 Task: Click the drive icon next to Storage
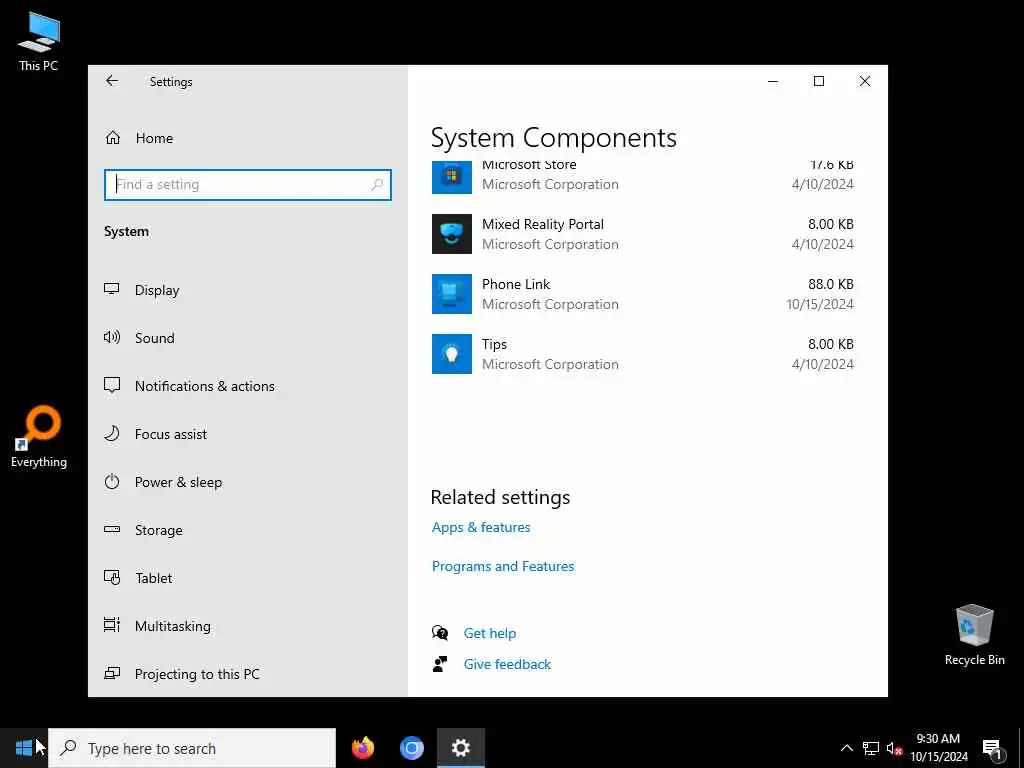112,529
